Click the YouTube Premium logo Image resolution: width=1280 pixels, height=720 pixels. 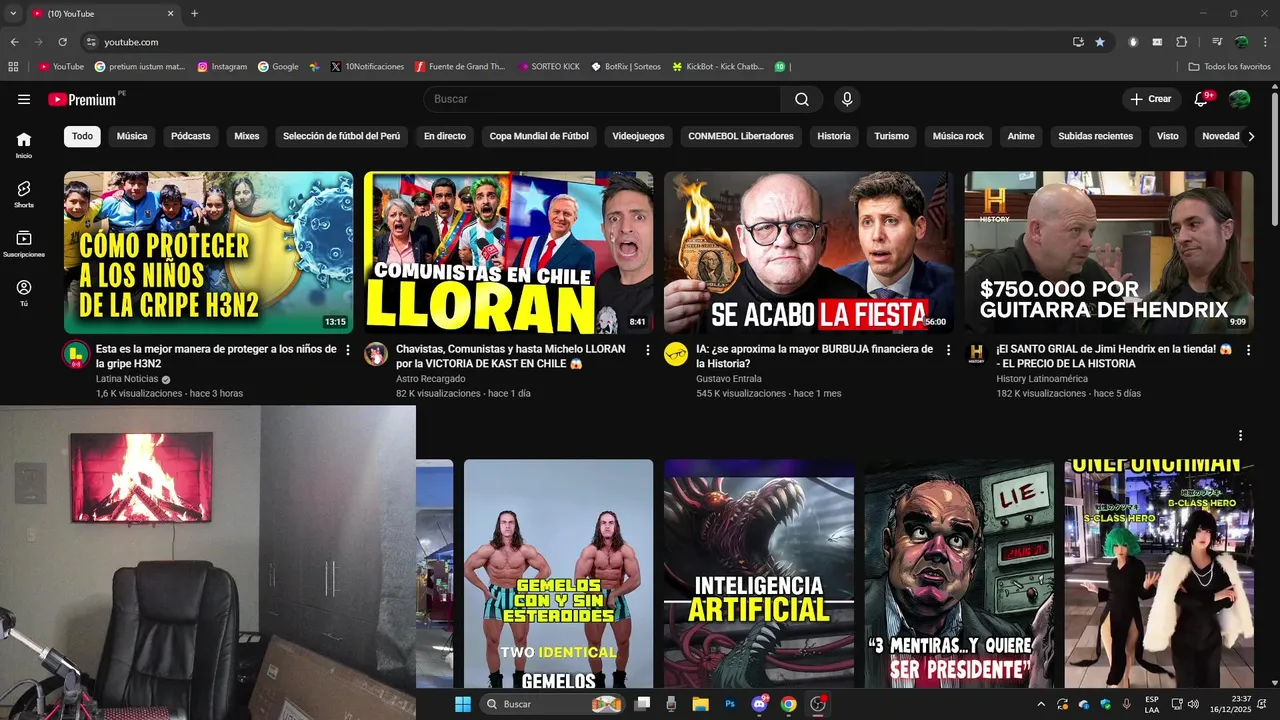point(82,99)
